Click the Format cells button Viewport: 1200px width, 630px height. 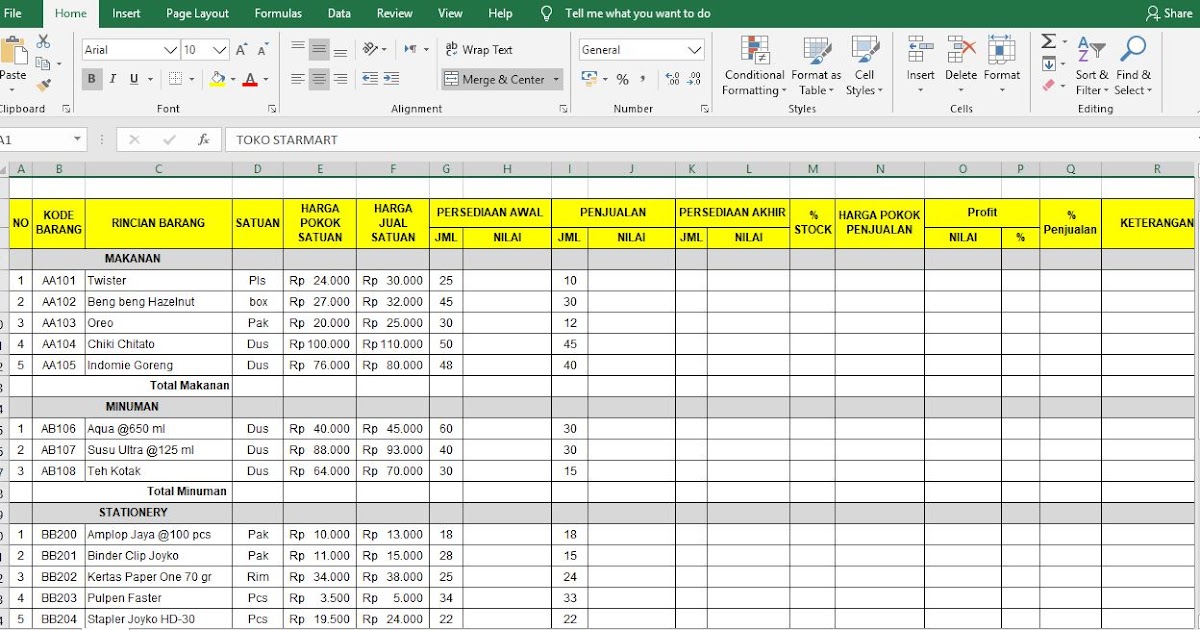tap(1002, 65)
